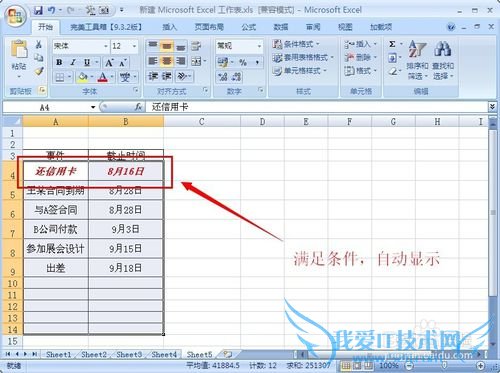500x373 pixels.
Task: Open Delete cells menu
Action: [x=361, y=57]
